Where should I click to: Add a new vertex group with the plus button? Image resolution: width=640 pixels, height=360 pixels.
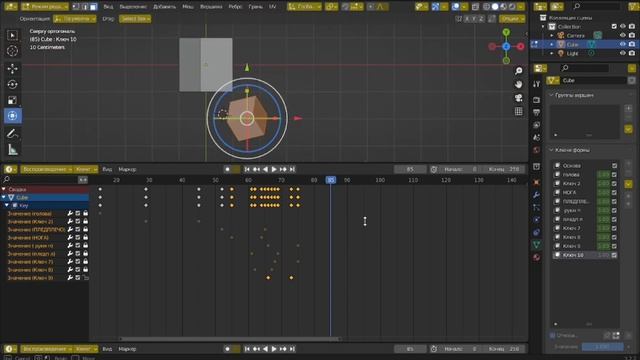[x=628, y=108]
